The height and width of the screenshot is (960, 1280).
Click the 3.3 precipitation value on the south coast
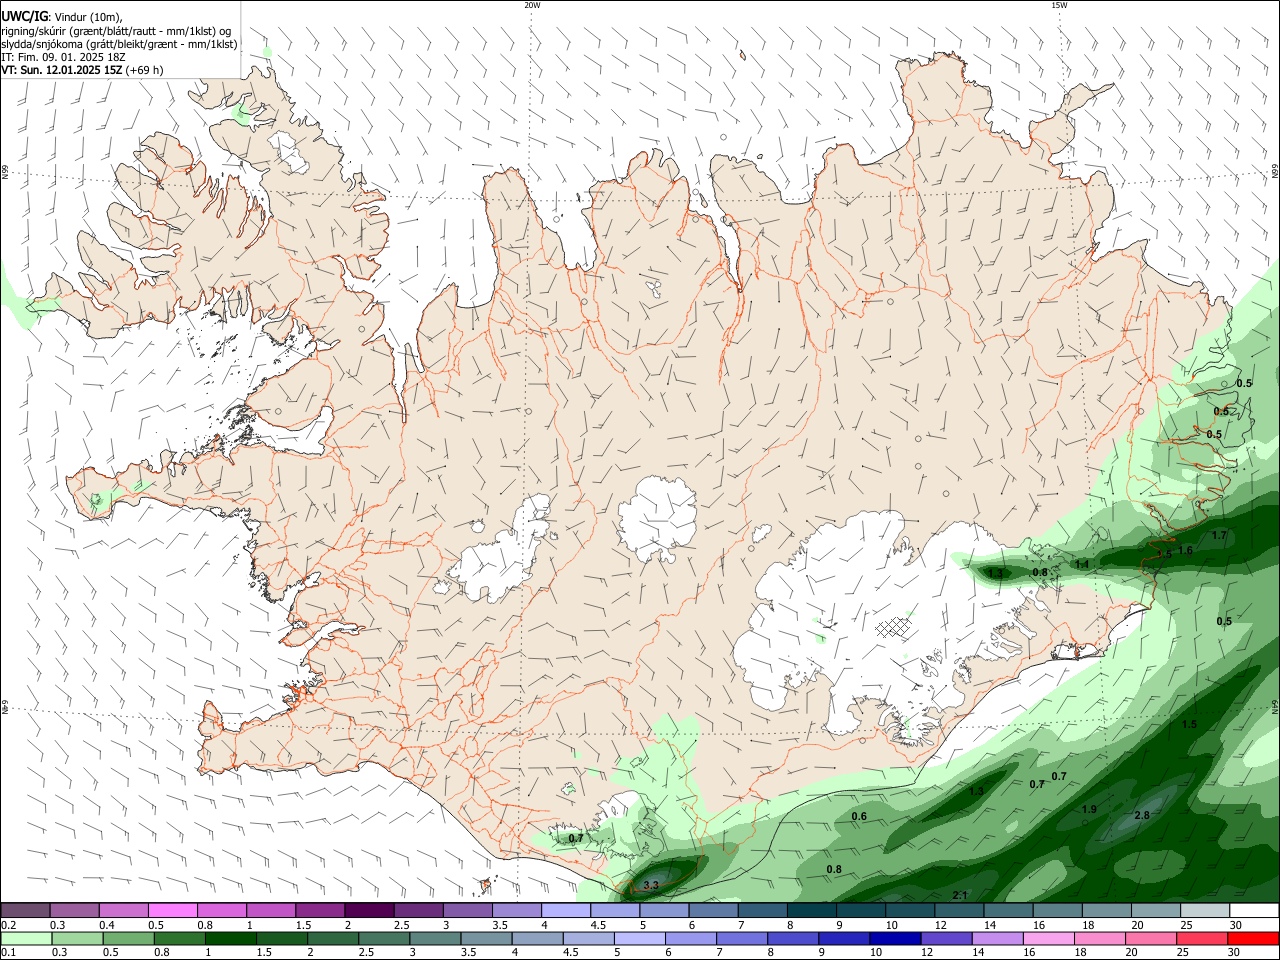[651, 885]
